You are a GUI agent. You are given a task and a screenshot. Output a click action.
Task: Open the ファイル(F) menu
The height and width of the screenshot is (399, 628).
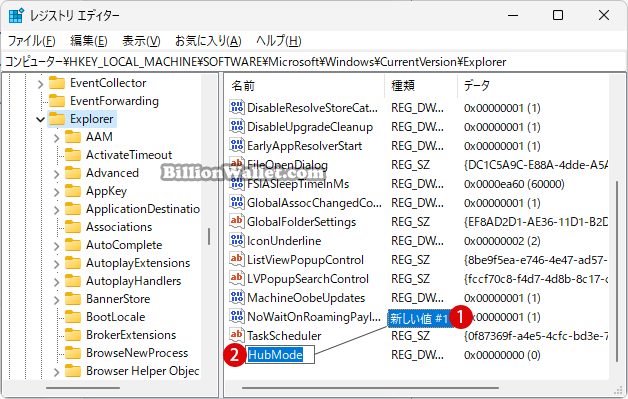[32, 41]
